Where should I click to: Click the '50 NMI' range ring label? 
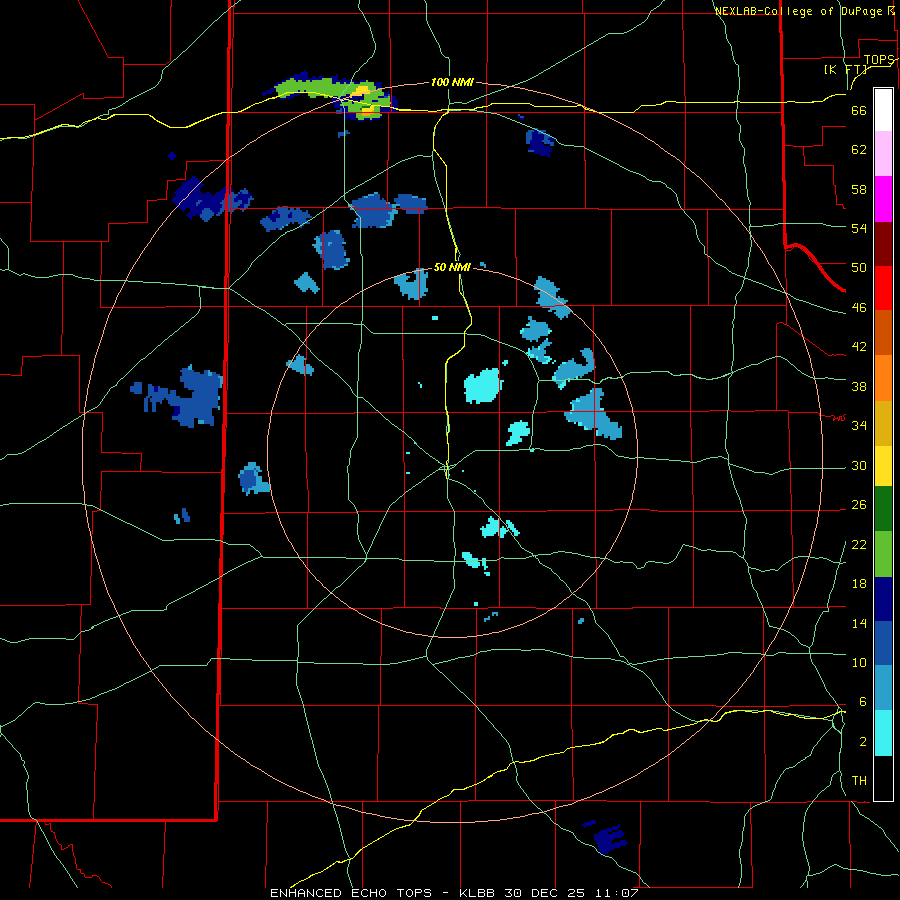[452, 267]
